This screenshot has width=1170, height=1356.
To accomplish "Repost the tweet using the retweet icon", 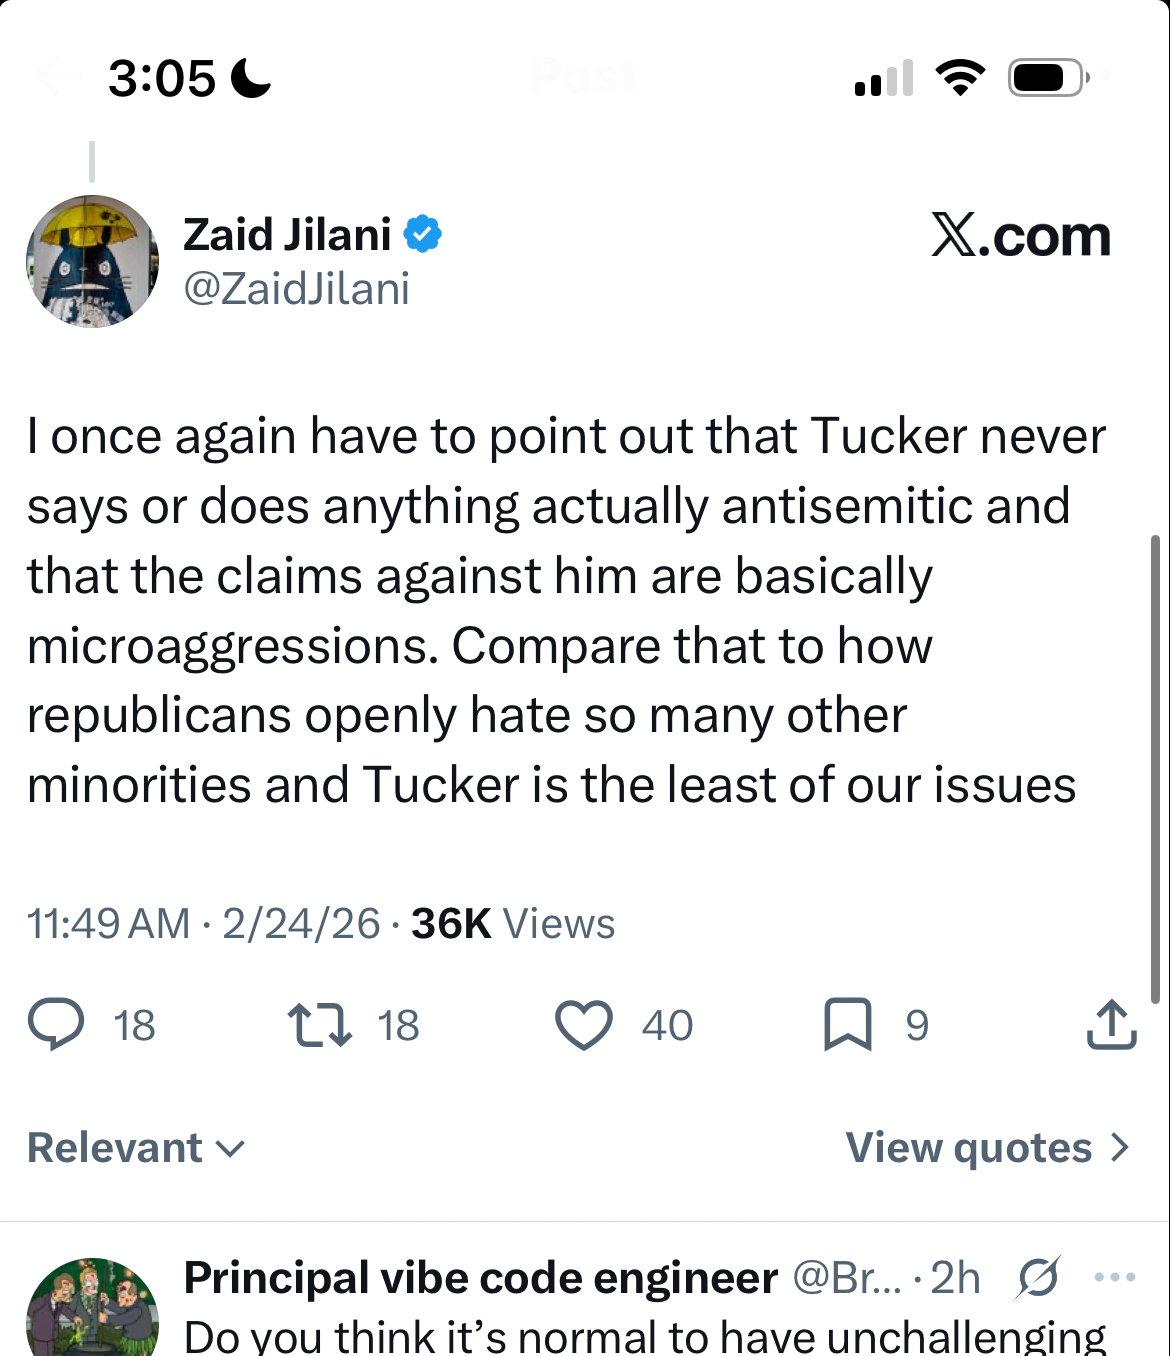I will tap(319, 1025).
